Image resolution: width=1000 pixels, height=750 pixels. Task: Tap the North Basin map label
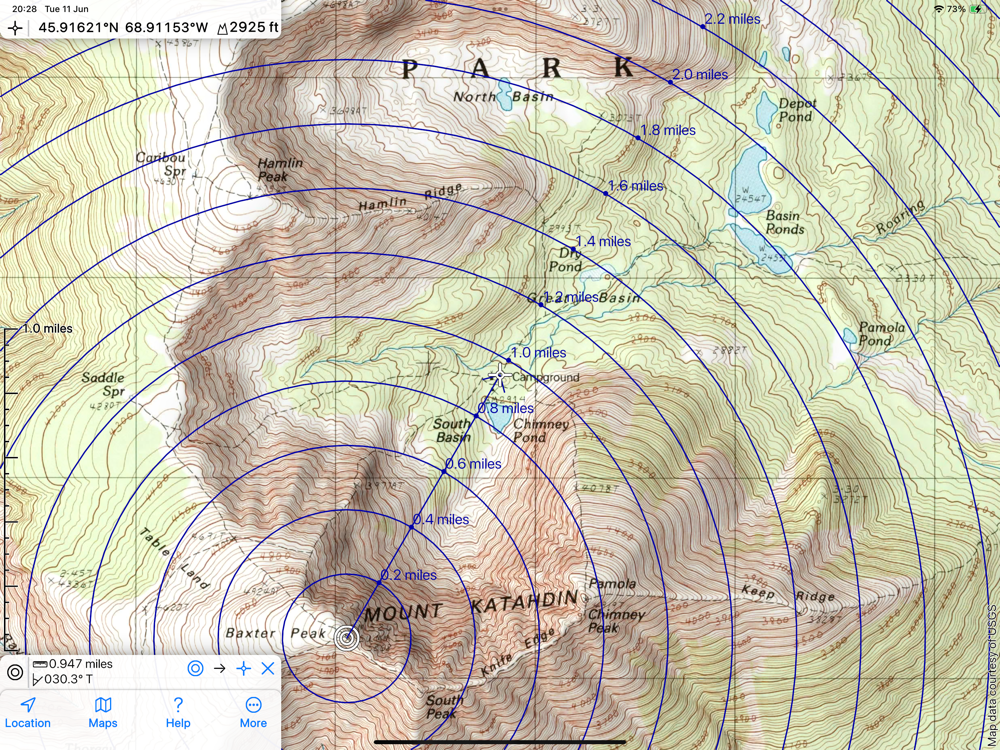(x=503, y=97)
